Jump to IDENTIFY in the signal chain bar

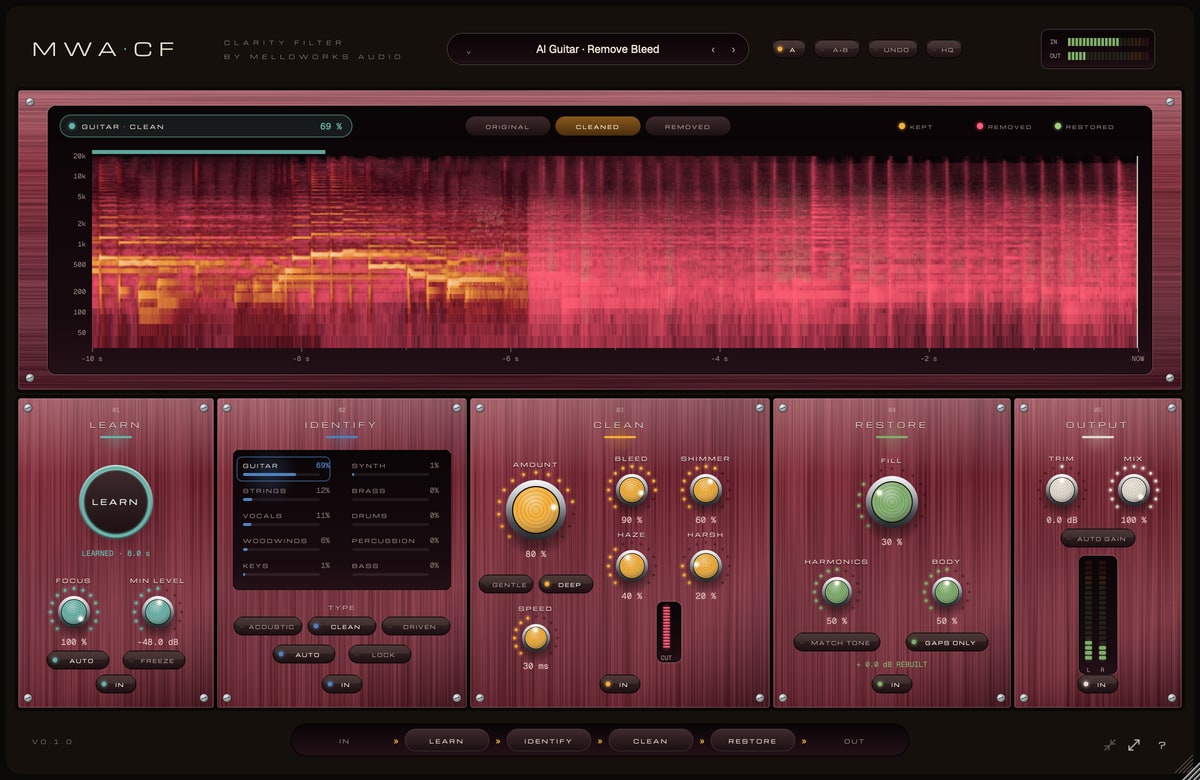pos(549,741)
